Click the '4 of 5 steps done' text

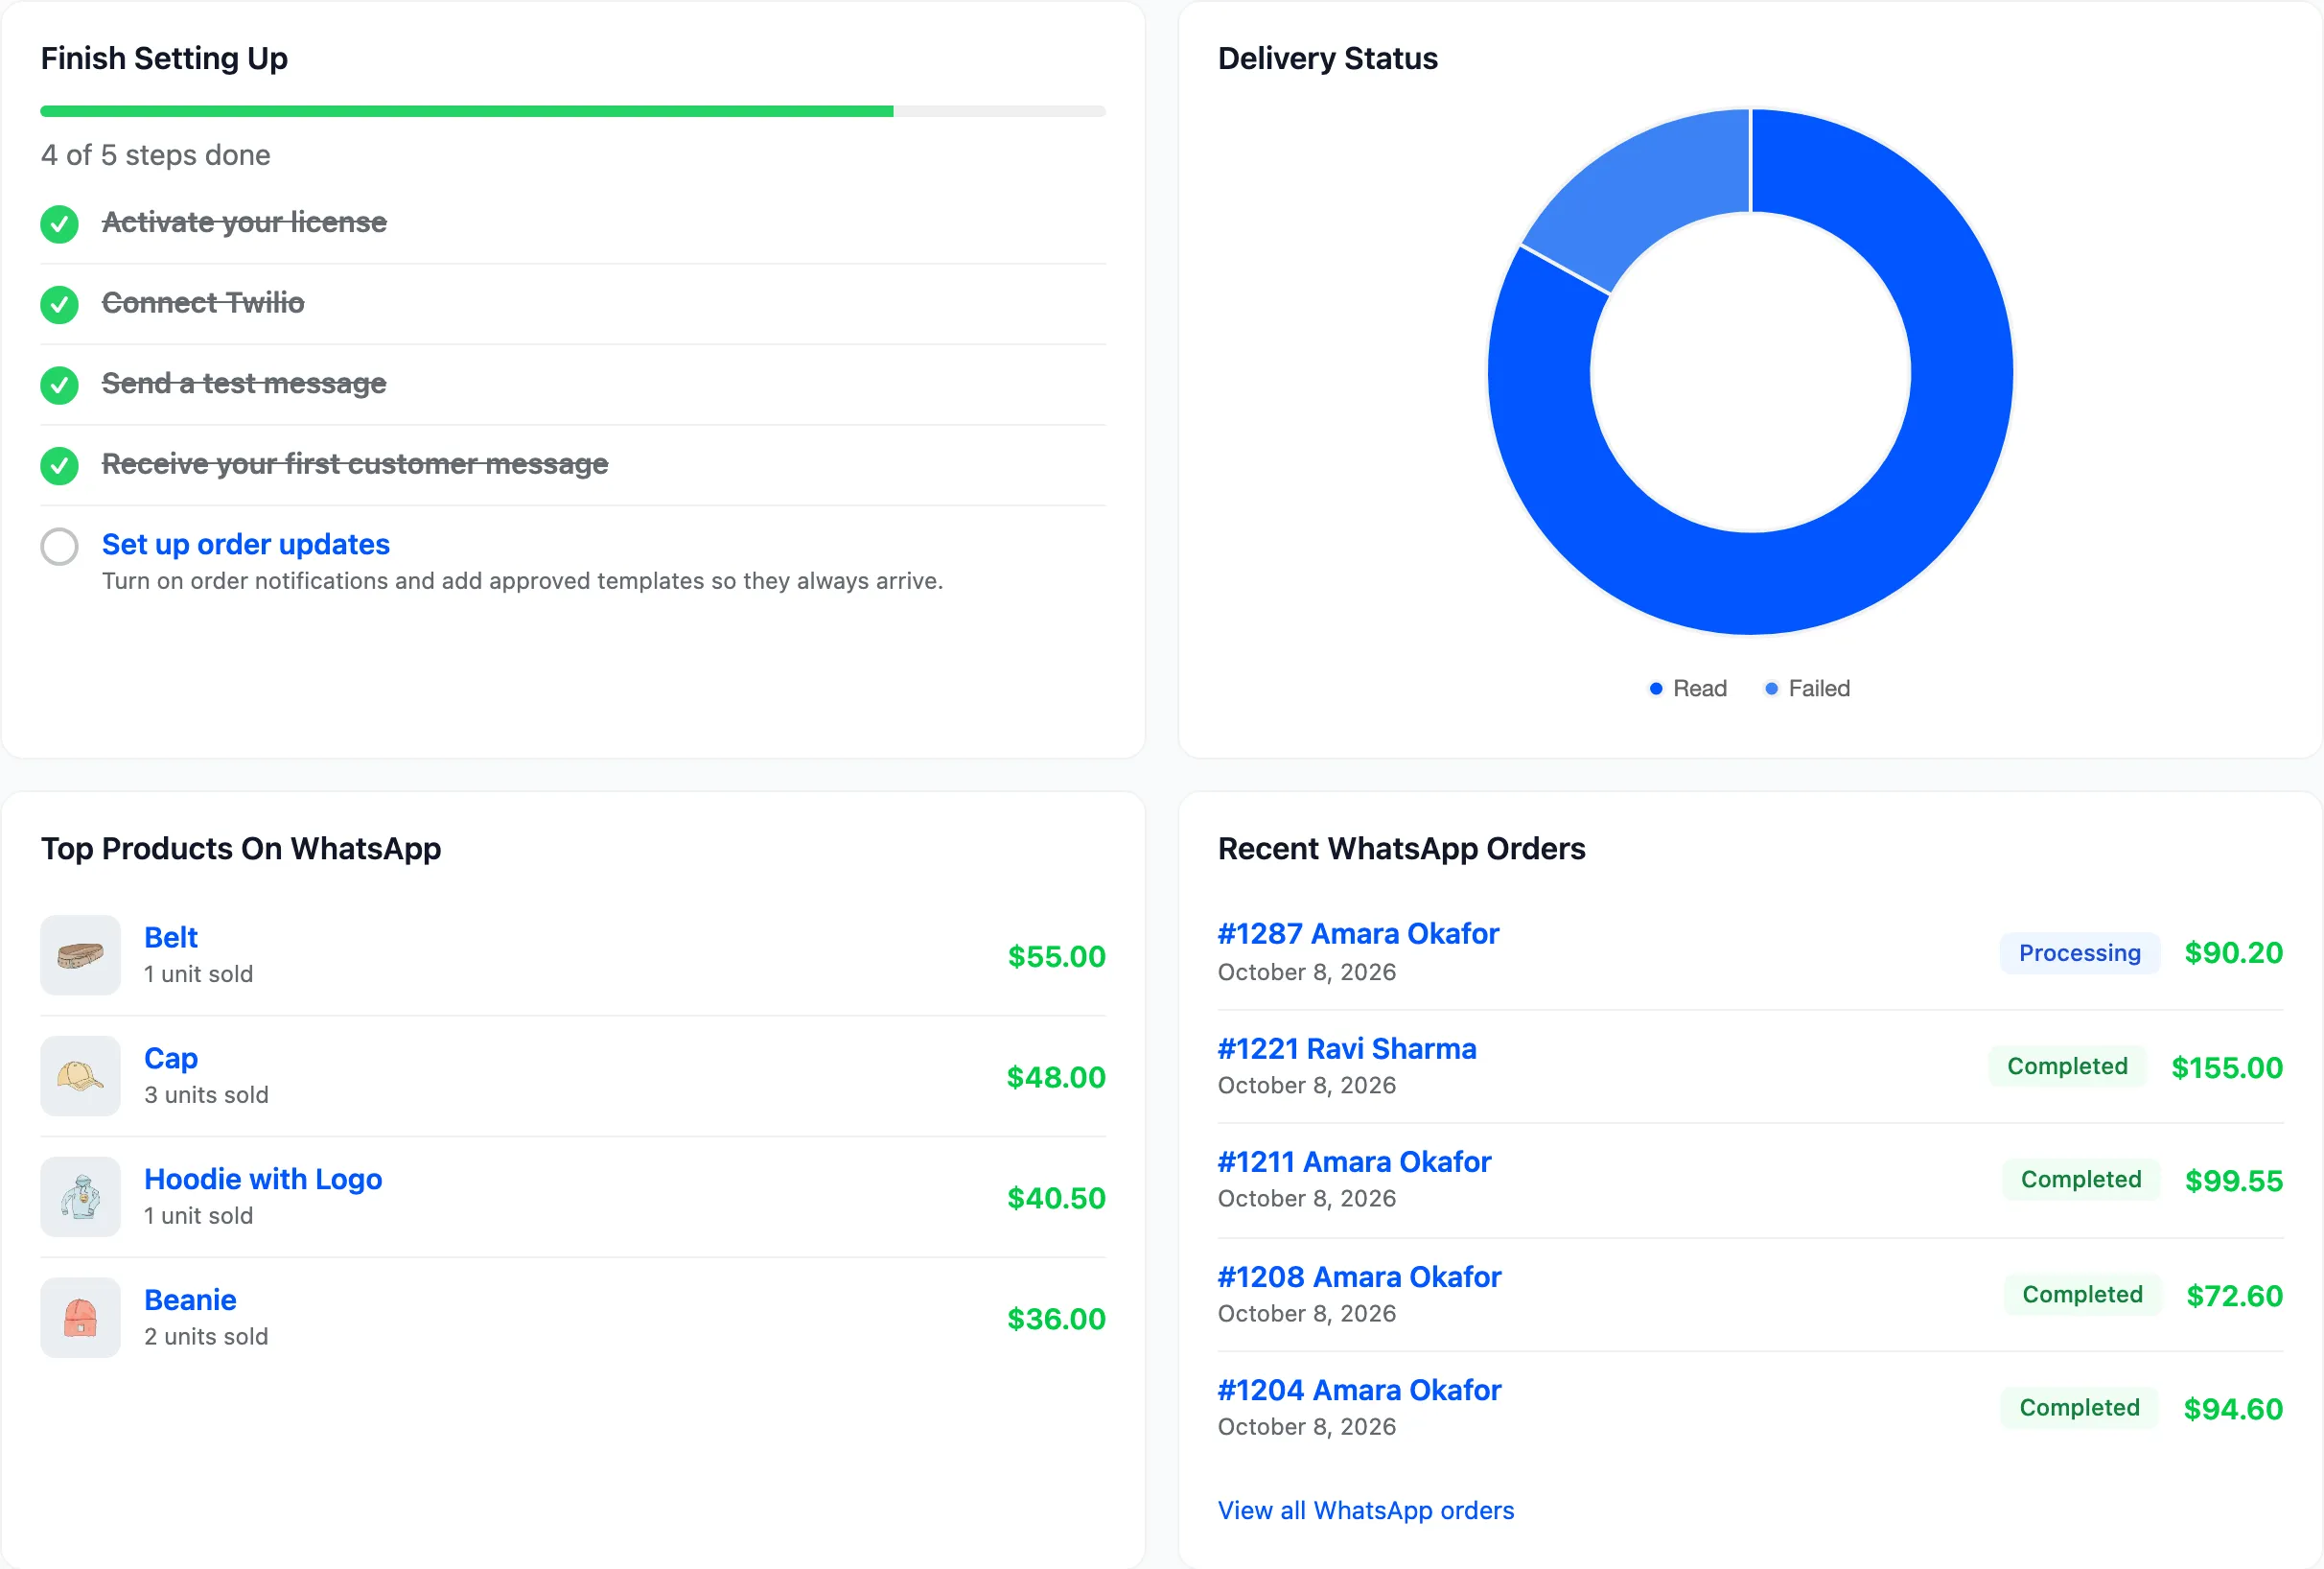[156, 155]
